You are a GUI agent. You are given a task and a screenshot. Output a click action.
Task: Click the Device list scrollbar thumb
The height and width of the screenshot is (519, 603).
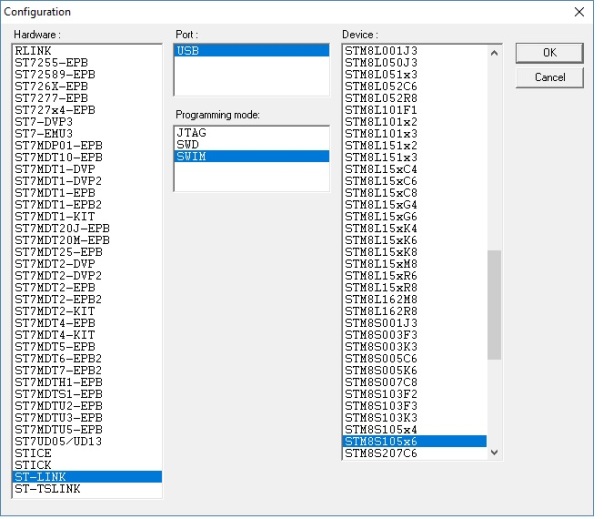click(495, 305)
